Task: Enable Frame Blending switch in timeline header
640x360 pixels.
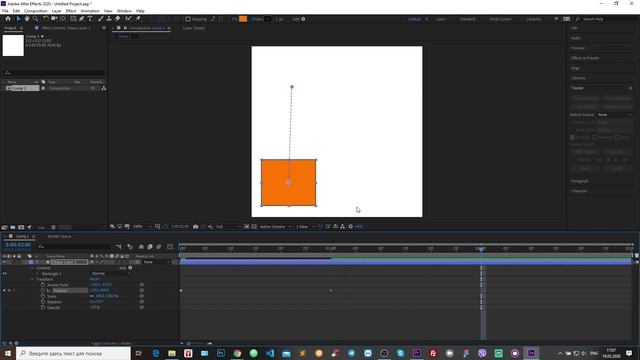Action: pos(150,247)
